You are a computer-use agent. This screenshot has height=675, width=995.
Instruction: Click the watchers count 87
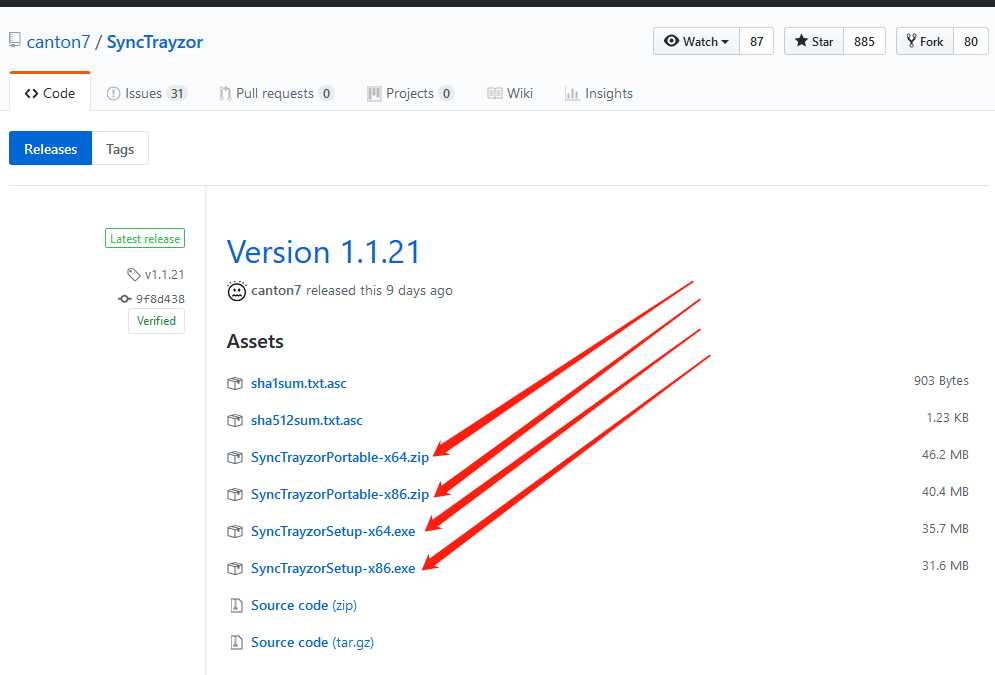(756, 41)
